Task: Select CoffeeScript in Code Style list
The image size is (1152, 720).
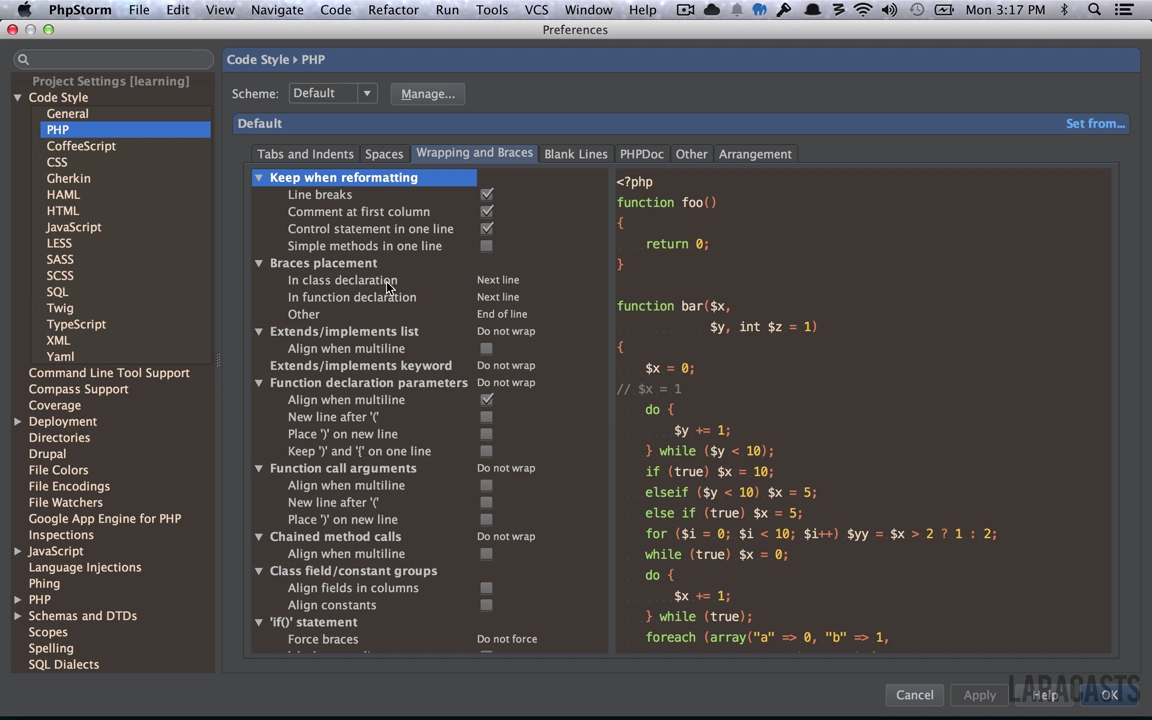Action: coord(81,146)
